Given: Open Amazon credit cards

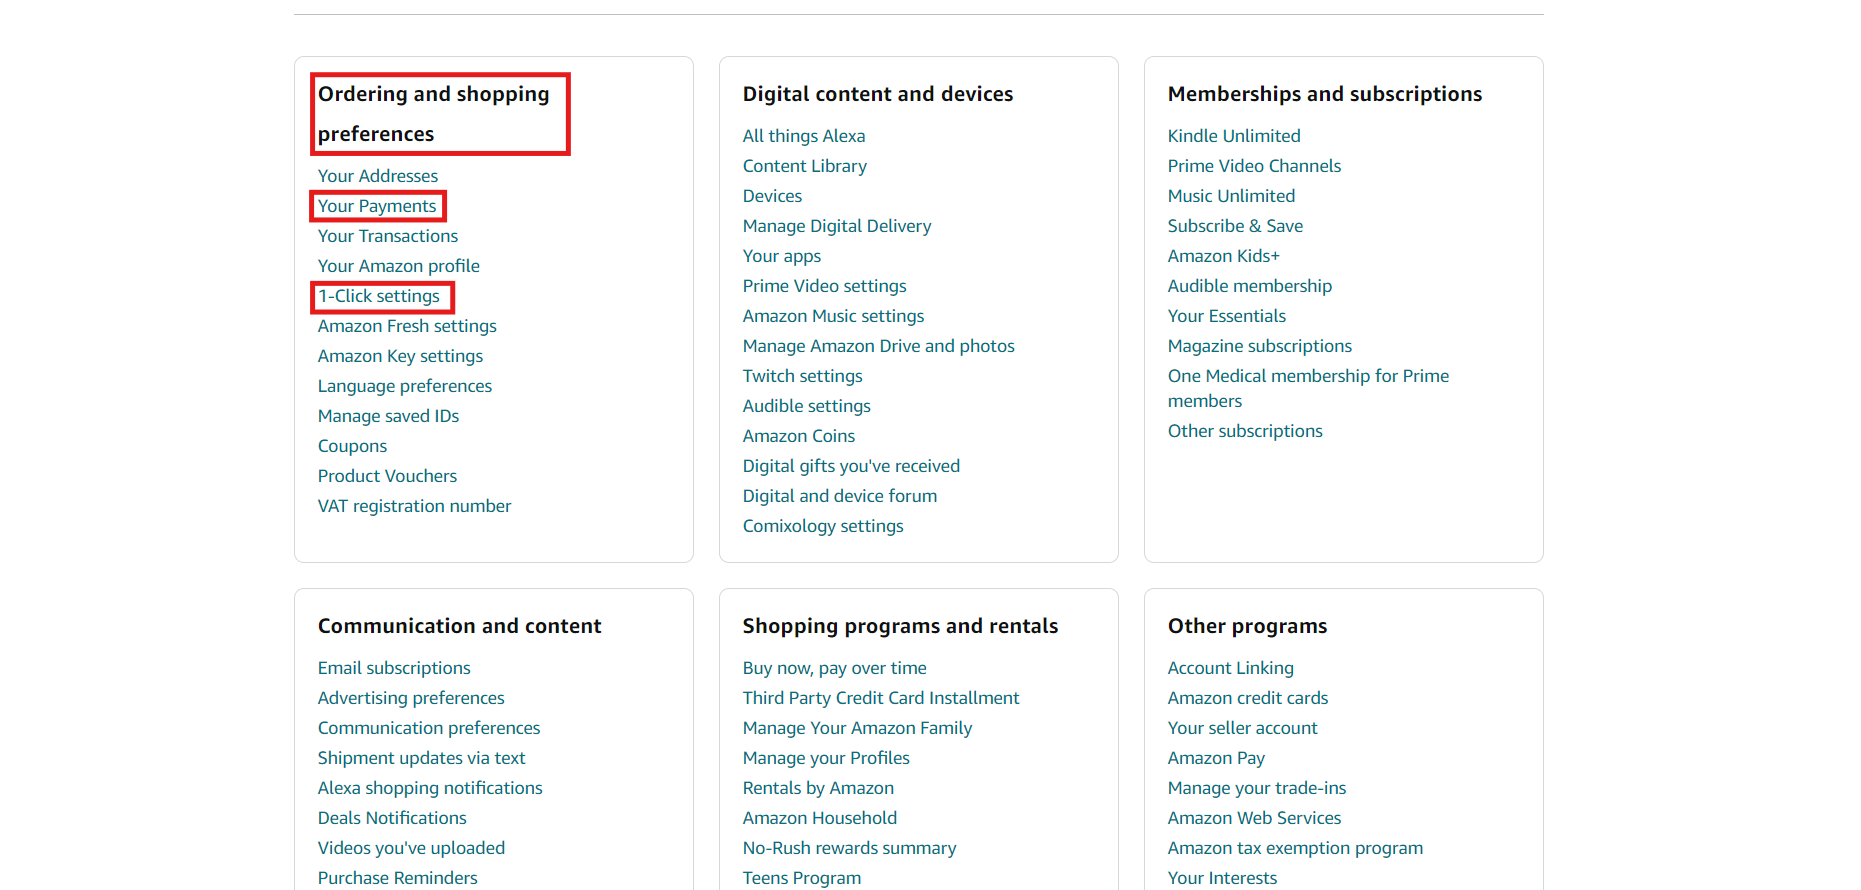Looking at the screenshot, I should click(1248, 698).
